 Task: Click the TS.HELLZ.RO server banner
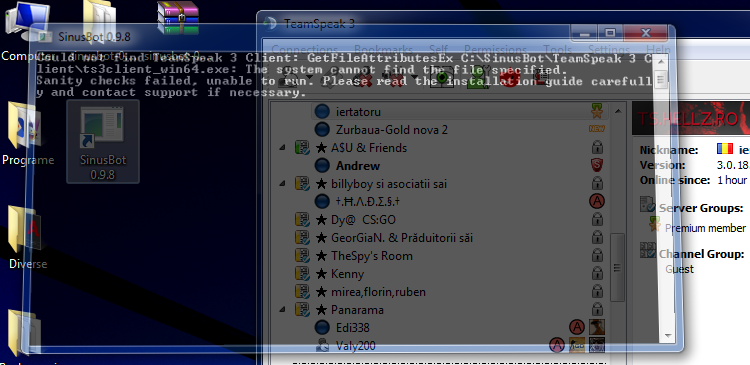click(x=691, y=118)
